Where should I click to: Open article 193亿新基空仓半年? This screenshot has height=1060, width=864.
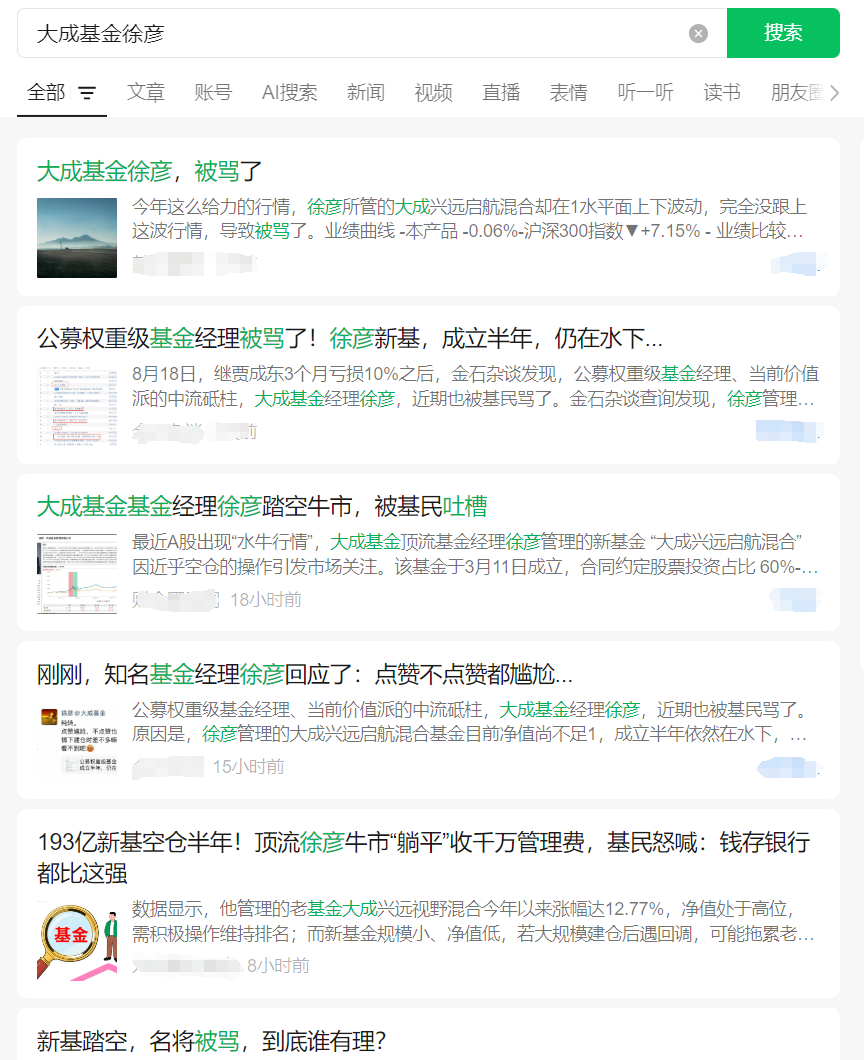pyautogui.click(x=423, y=857)
